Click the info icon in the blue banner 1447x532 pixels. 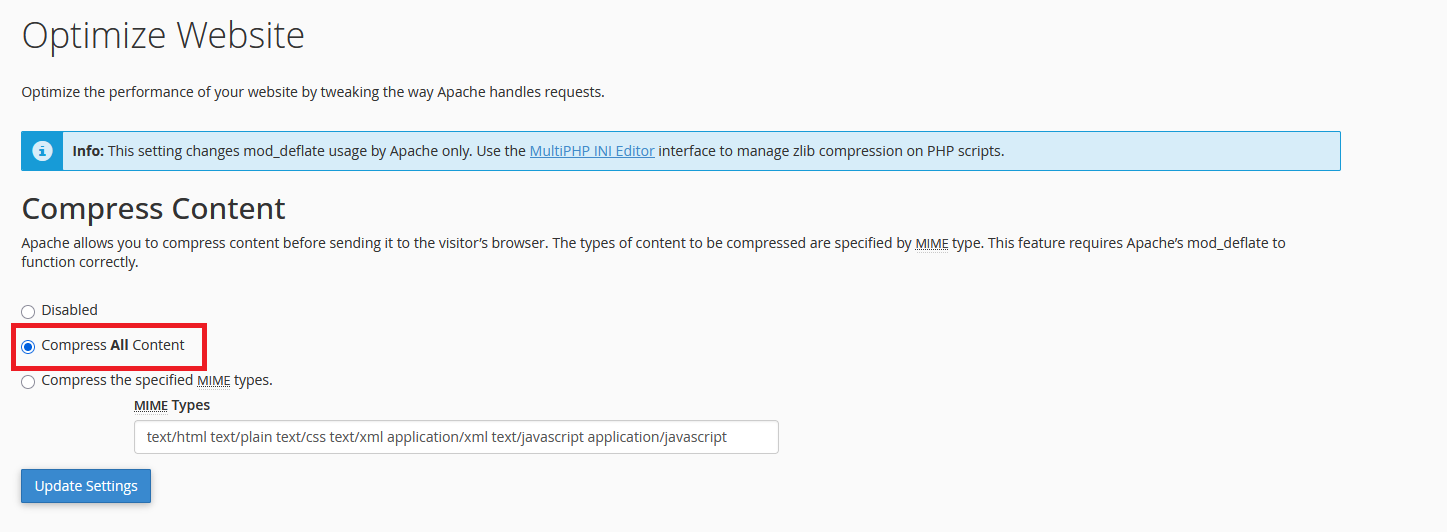42,151
